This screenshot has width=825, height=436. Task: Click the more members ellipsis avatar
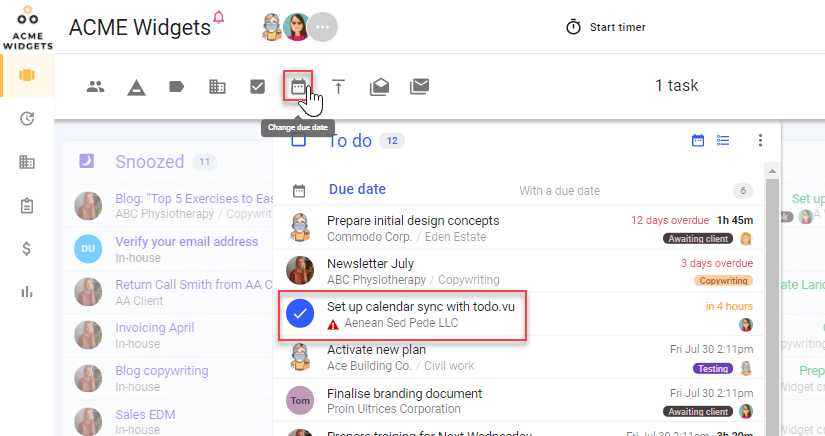click(323, 27)
